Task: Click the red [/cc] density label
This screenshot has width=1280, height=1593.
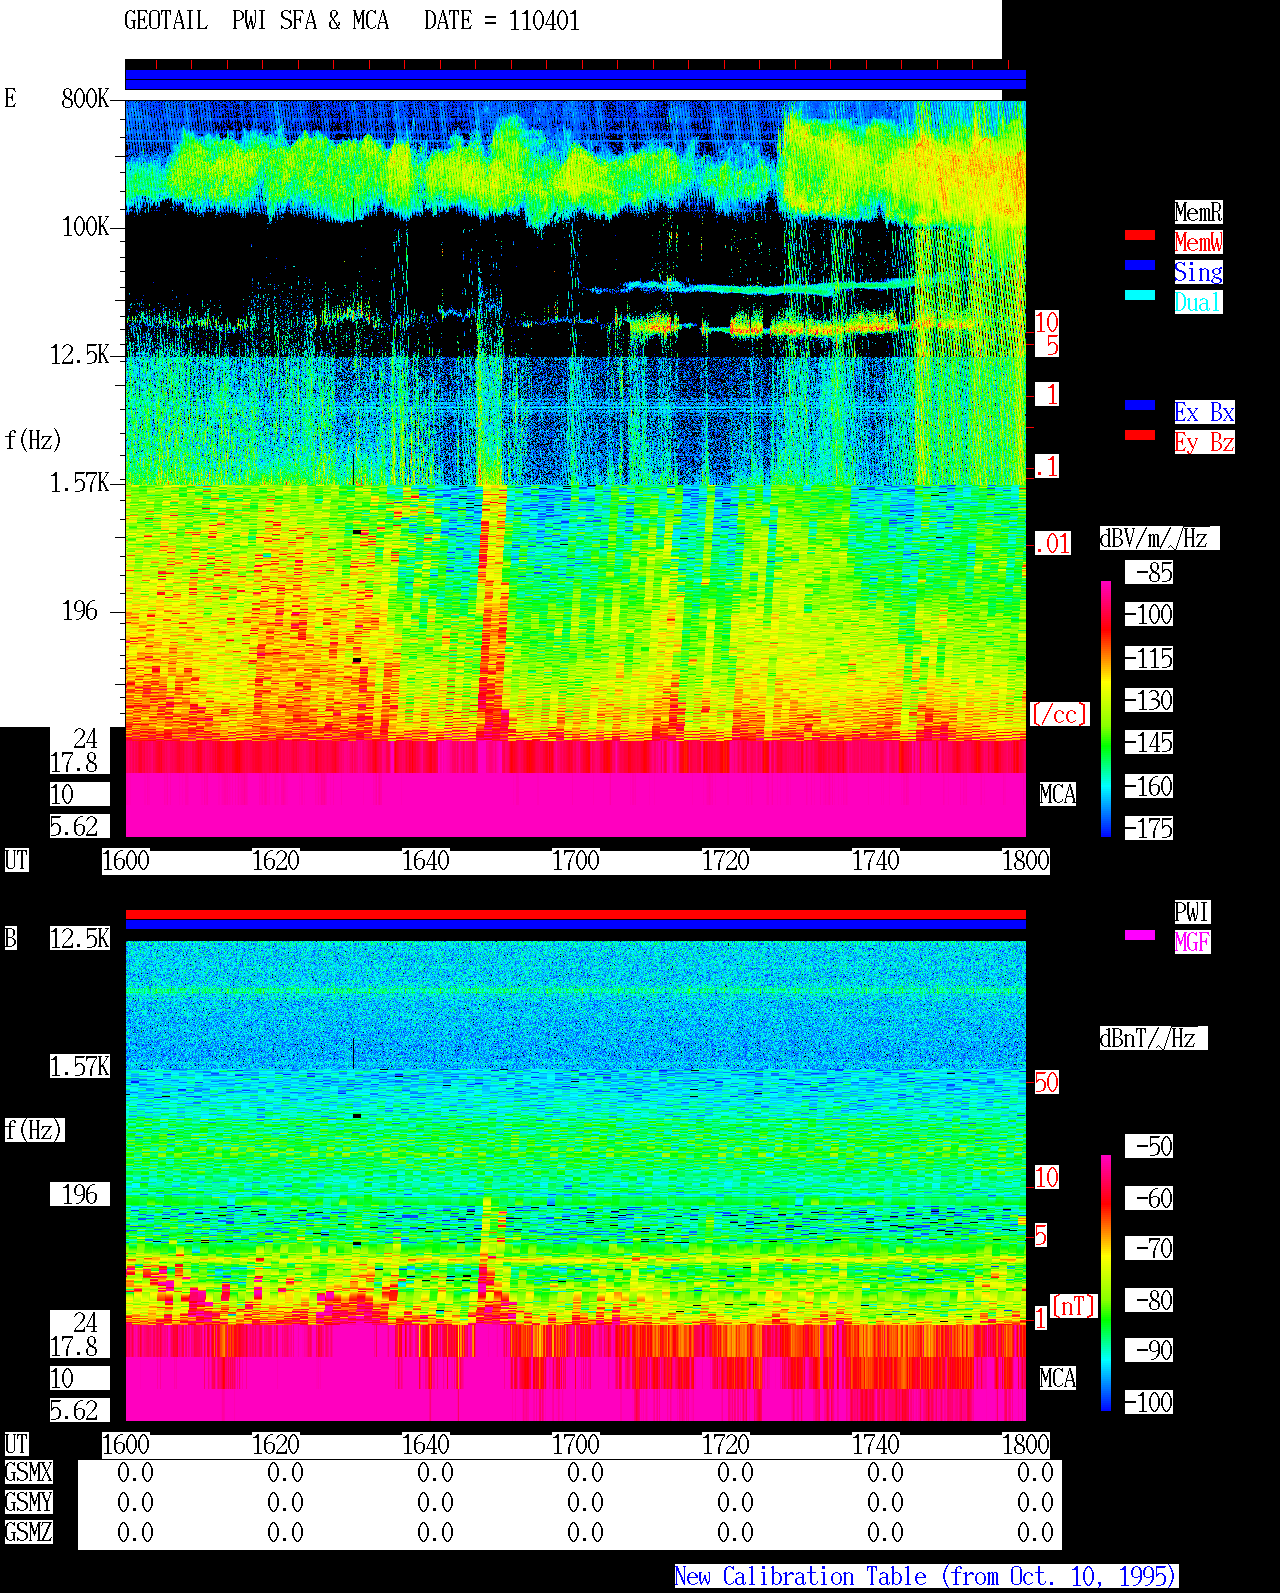Action: 1059,715
